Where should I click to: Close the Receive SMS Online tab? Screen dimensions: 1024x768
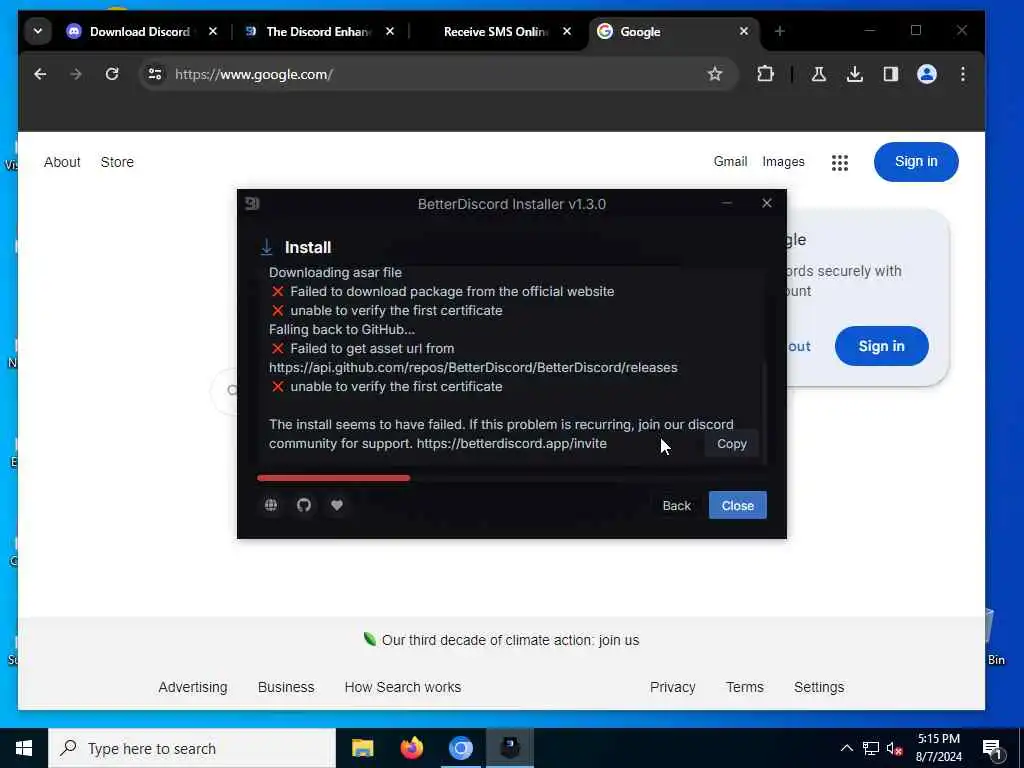coord(567,31)
